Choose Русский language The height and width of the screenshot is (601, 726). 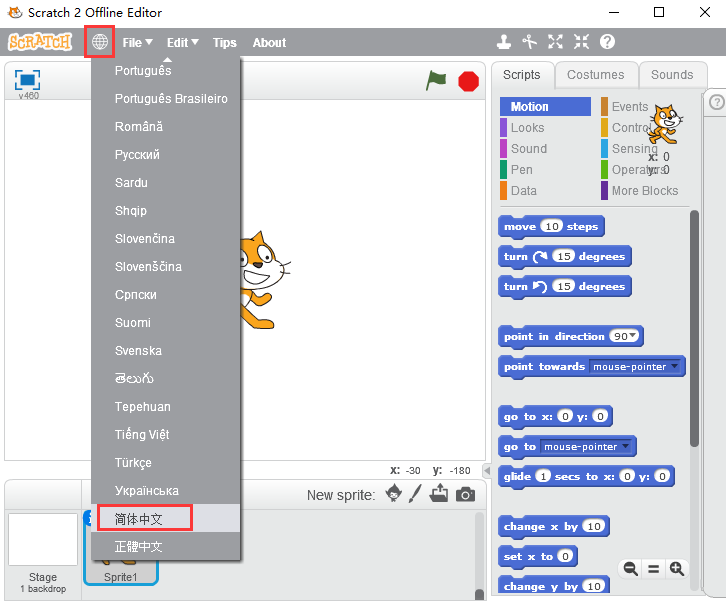(x=165, y=155)
